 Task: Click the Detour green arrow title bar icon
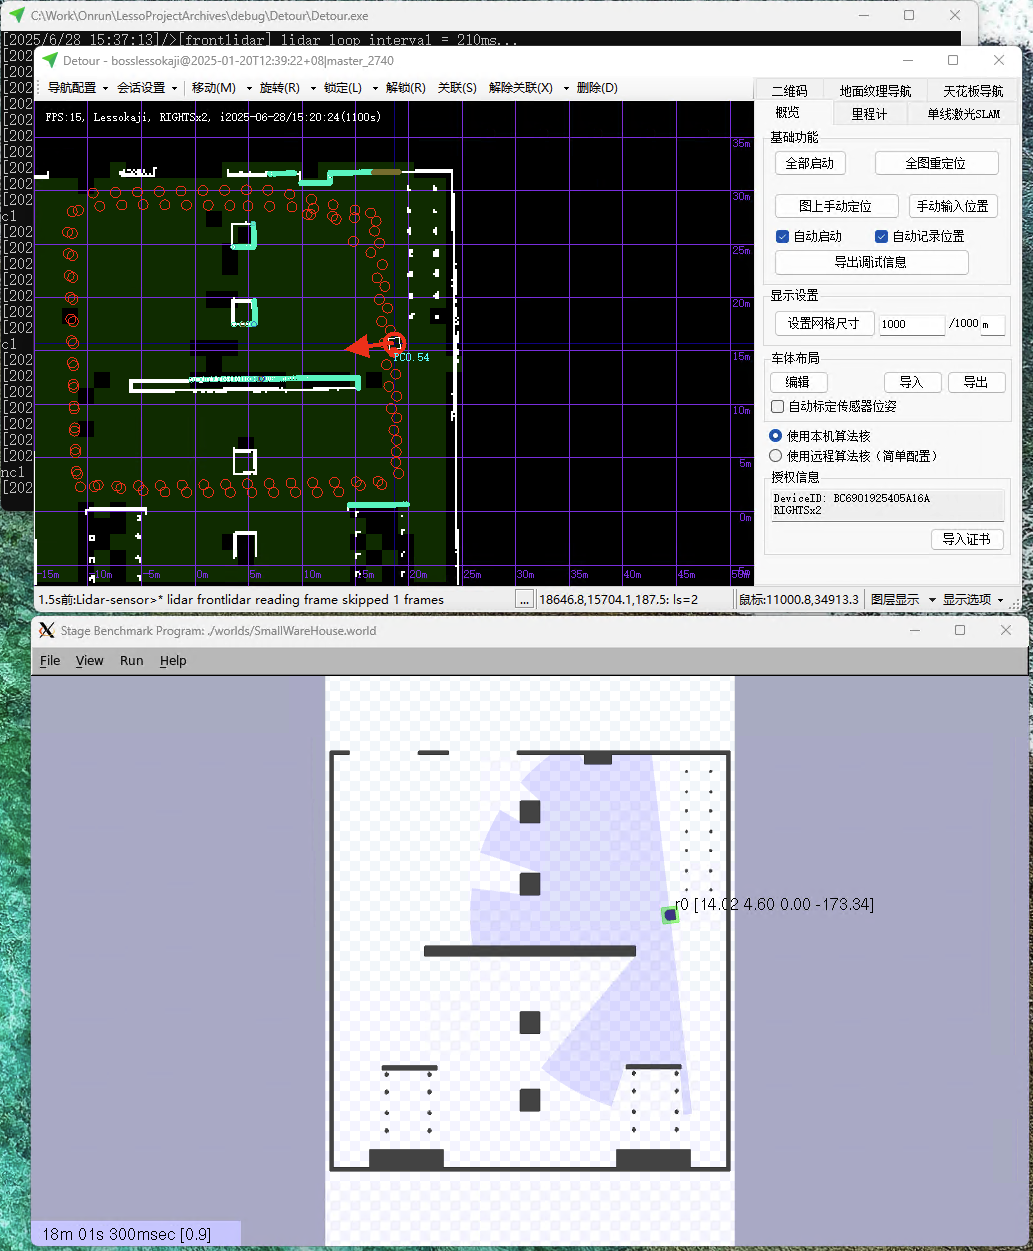pyautogui.click(x=50, y=61)
